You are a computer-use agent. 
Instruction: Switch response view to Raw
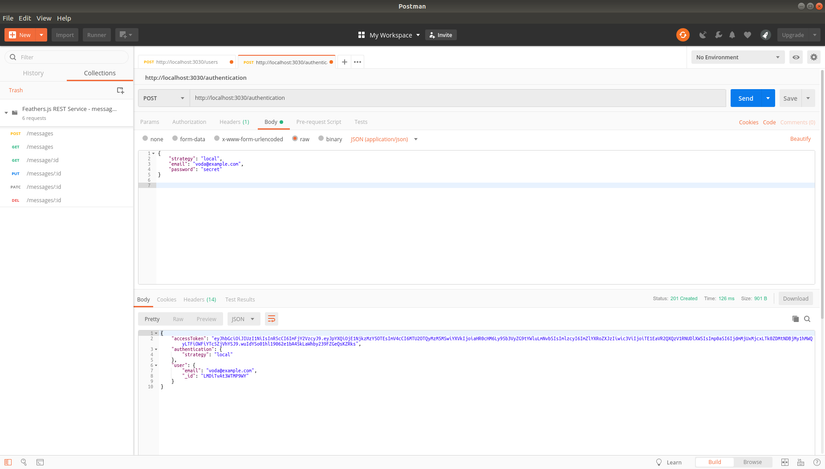[178, 319]
